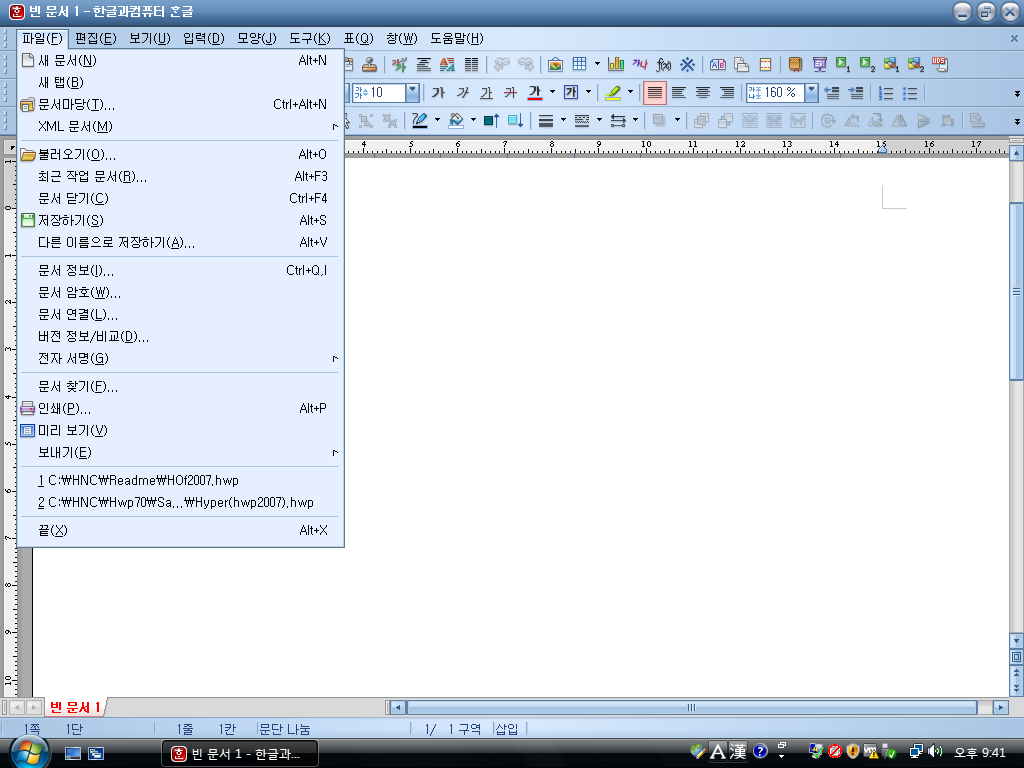The height and width of the screenshot is (768, 1024).
Task: Click the send backward light square arrow icon
Action: click(515, 120)
